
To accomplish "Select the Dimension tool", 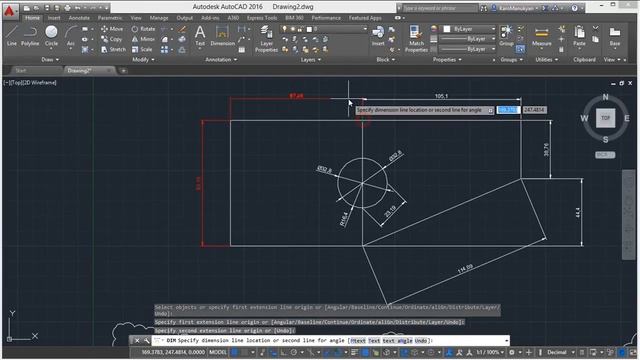I will tap(222, 36).
